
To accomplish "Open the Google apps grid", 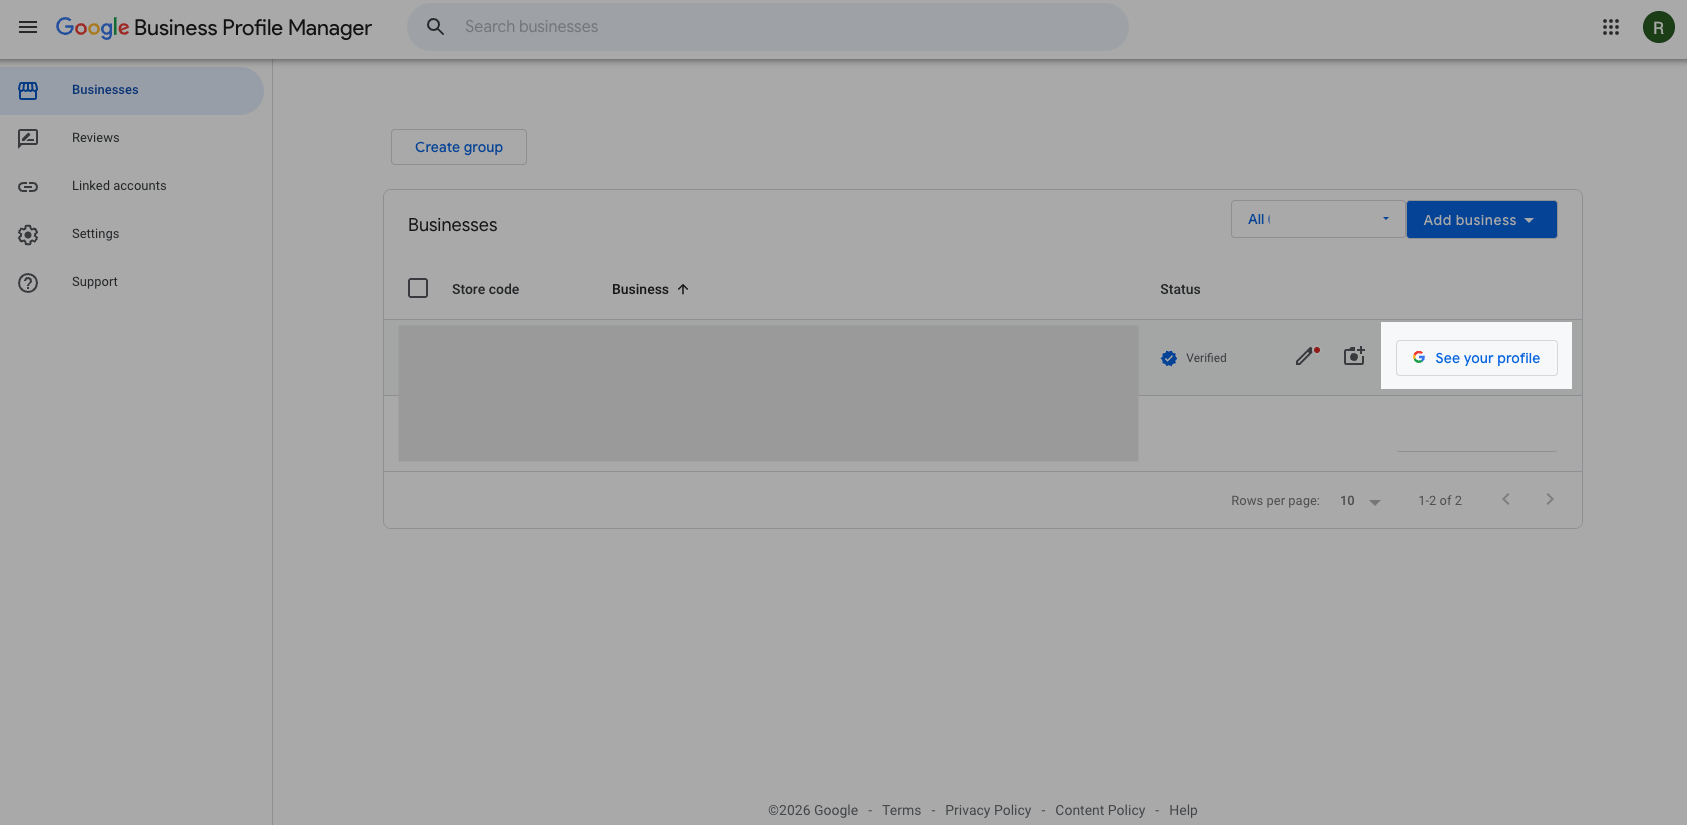I will pos(1611,27).
